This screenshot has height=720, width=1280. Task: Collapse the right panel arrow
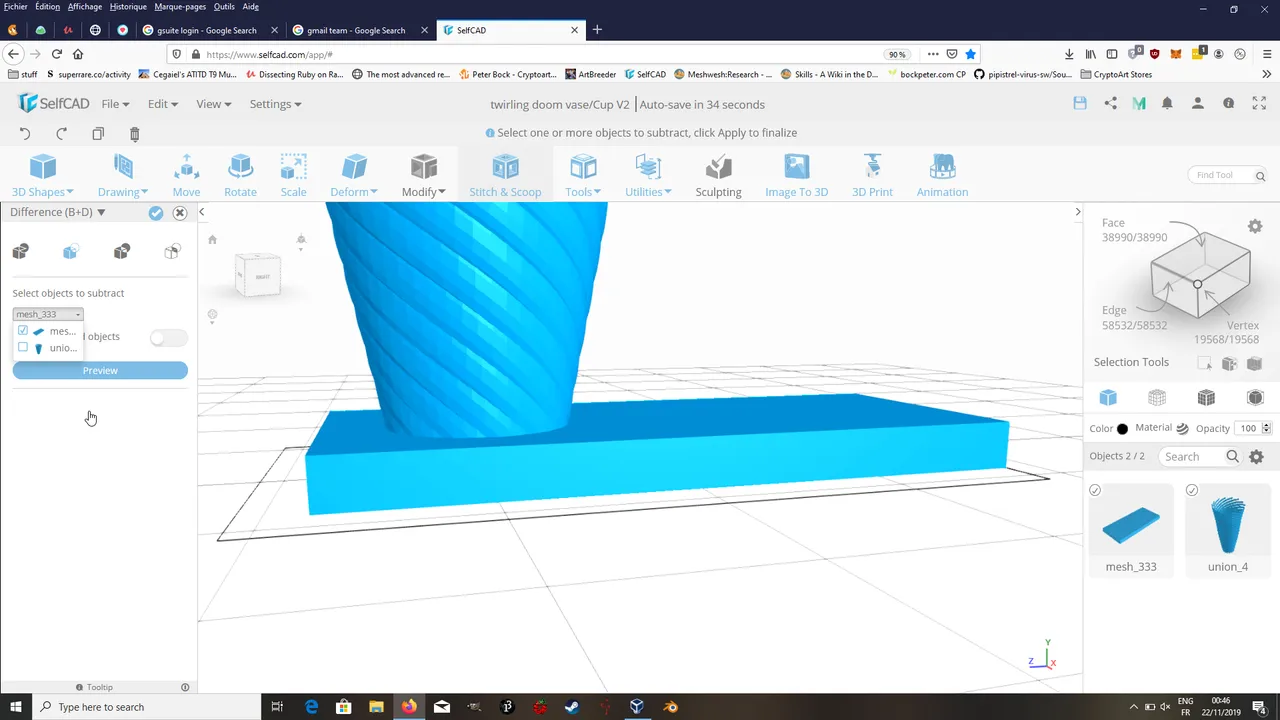pyautogui.click(x=1077, y=212)
